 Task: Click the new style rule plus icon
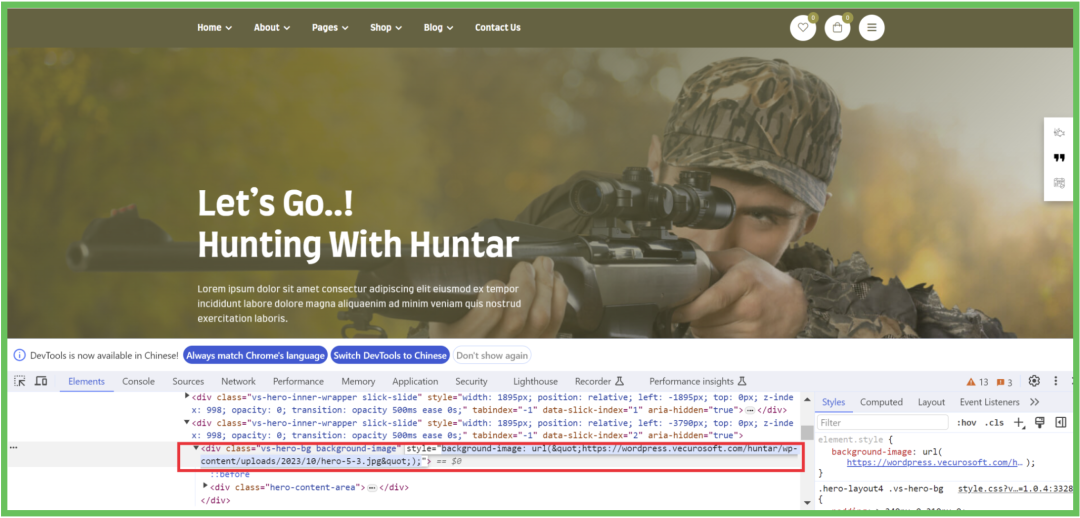(1019, 423)
